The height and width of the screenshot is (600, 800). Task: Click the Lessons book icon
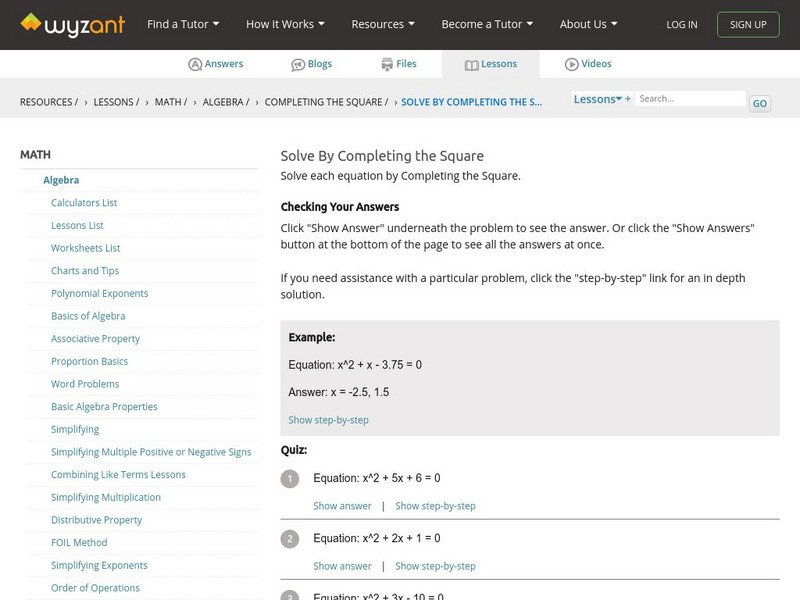472,64
